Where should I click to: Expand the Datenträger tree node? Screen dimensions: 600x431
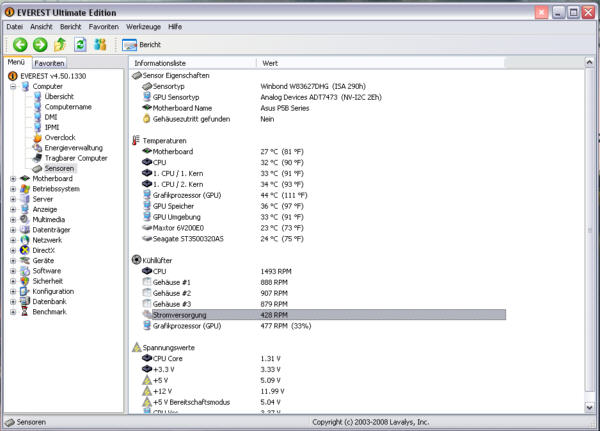[13, 230]
